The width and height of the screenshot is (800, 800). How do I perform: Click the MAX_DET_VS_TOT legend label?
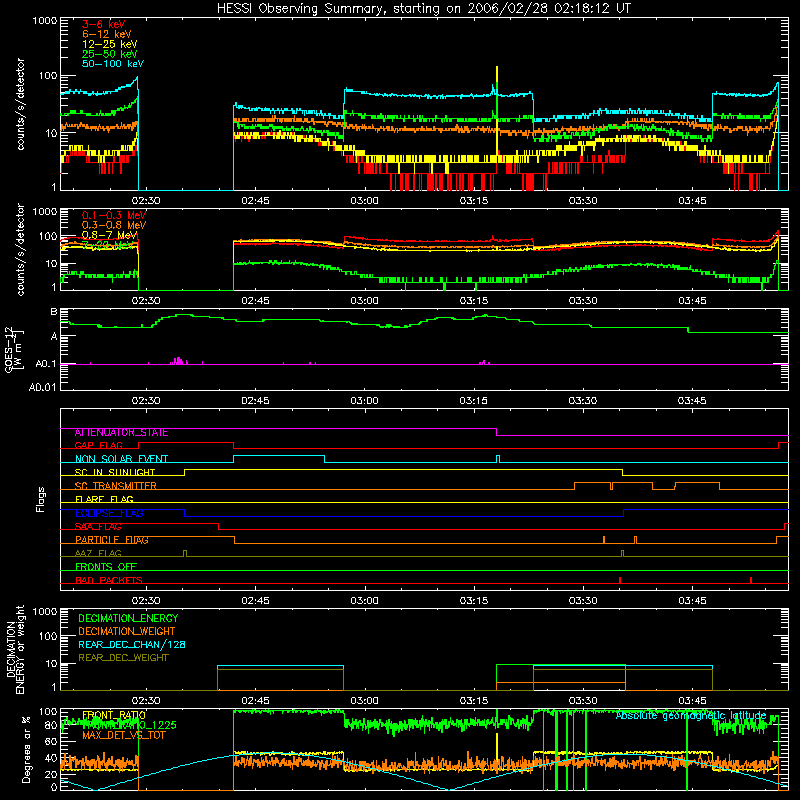pos(122,736)
